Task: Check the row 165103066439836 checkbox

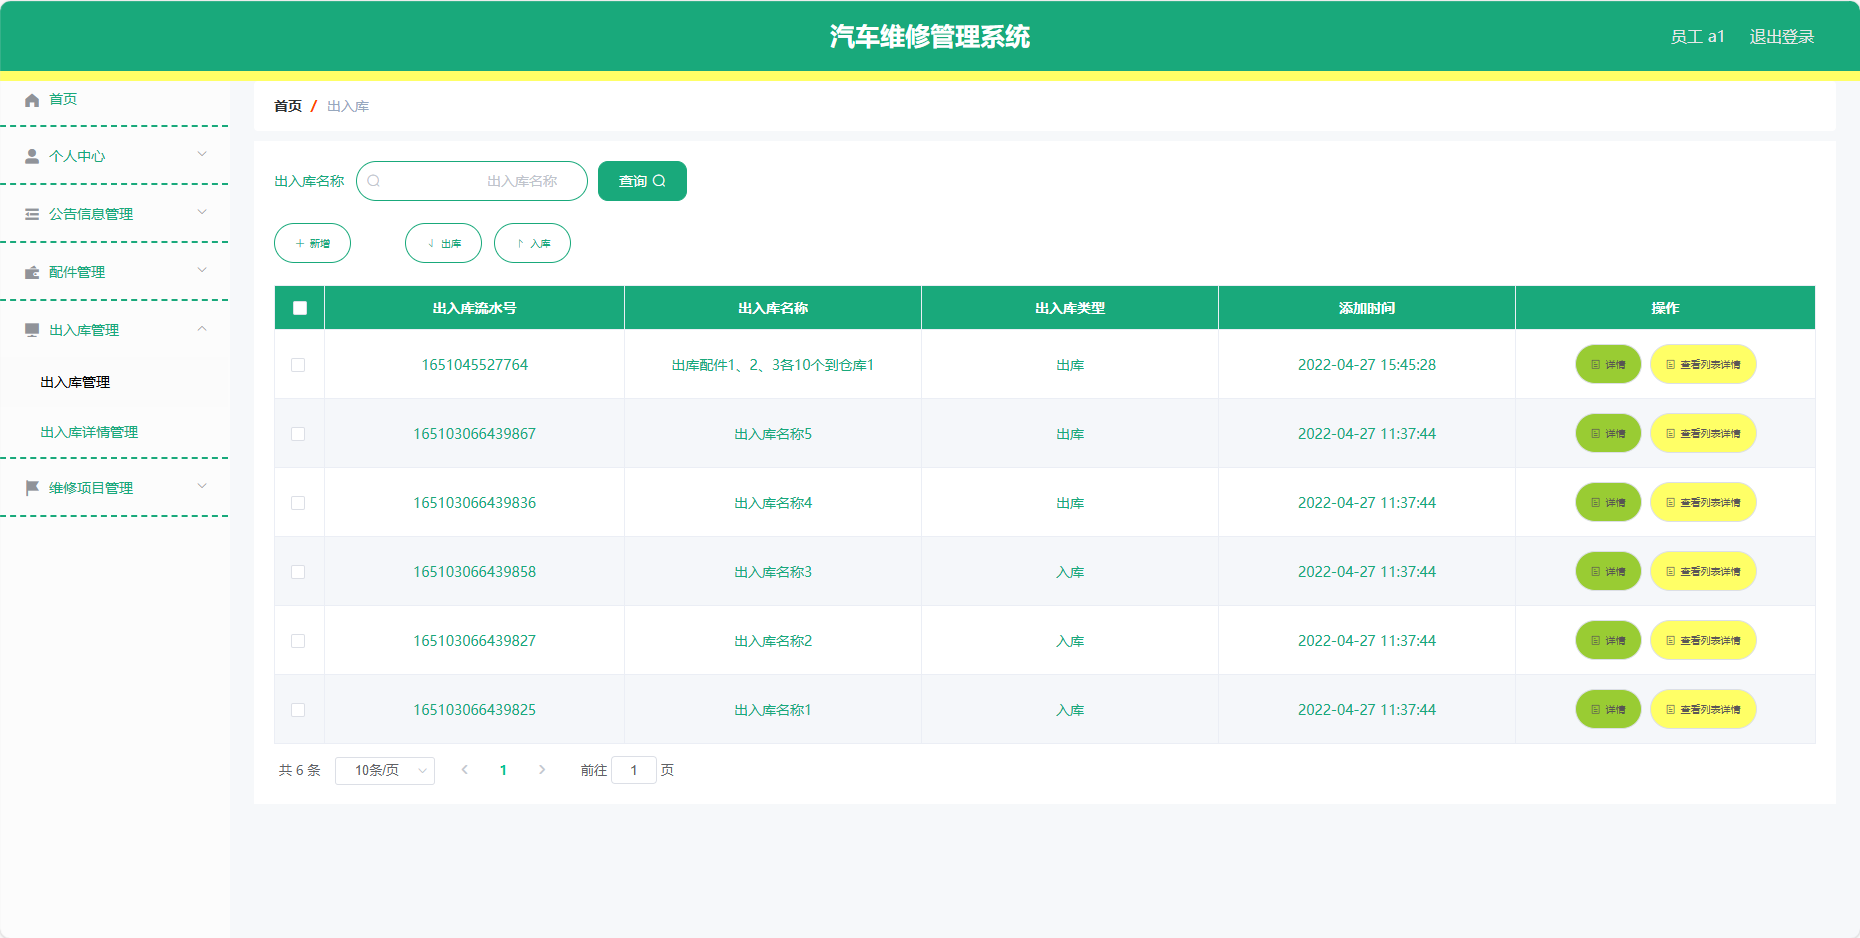Action: [298, 503]
